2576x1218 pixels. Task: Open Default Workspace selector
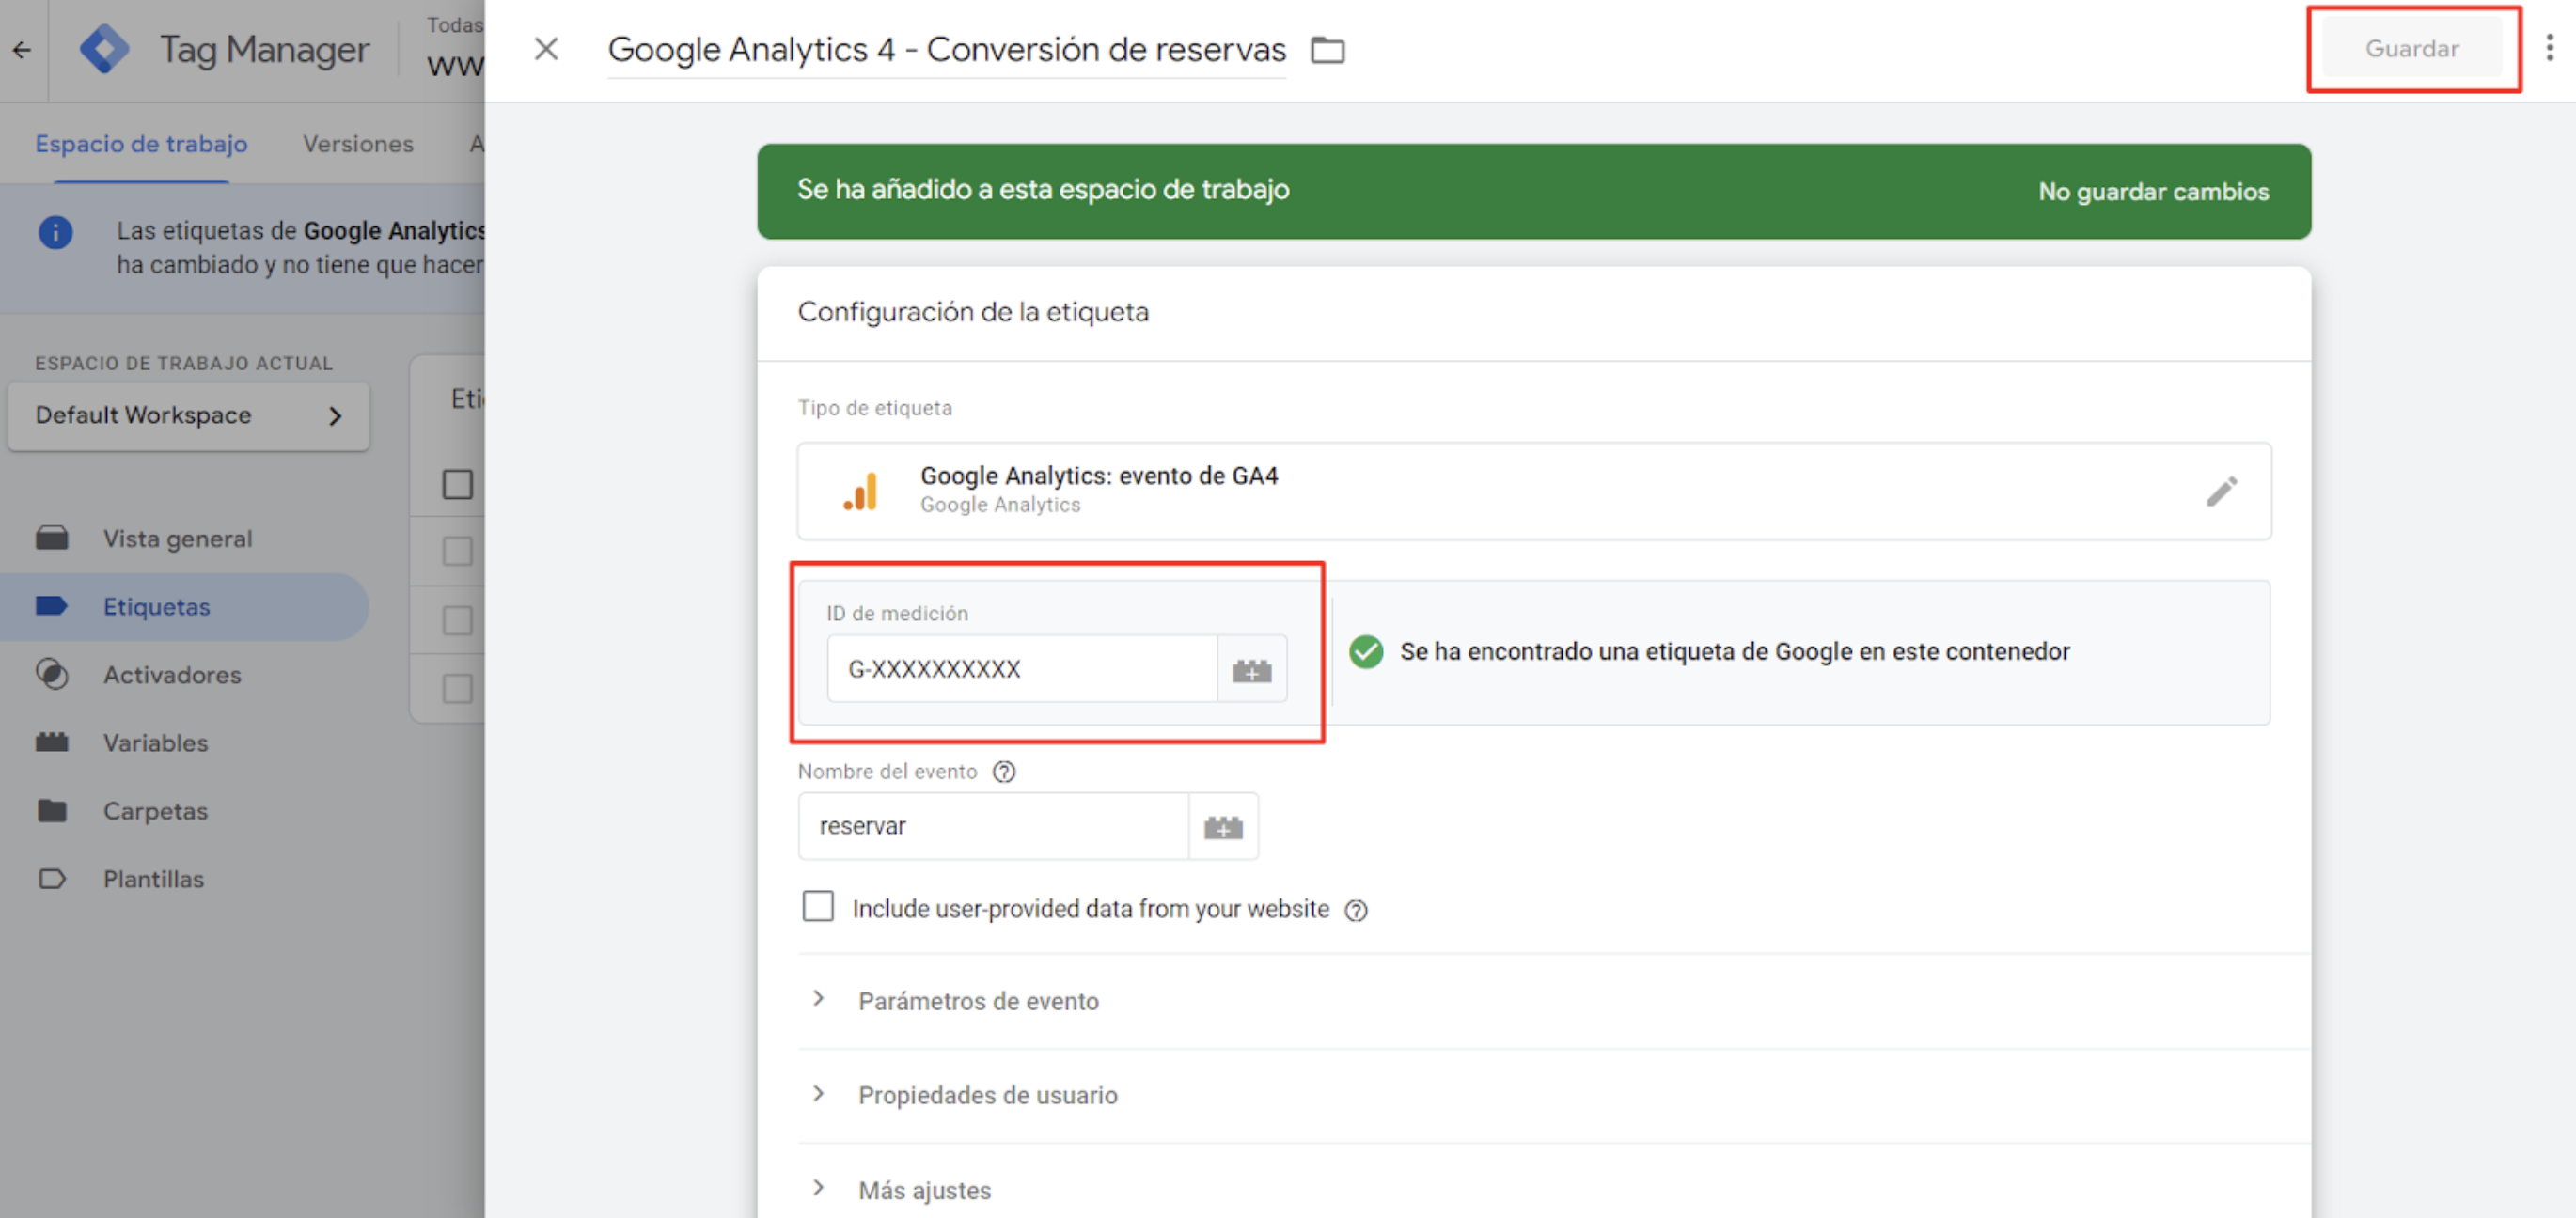coord(188,415)
